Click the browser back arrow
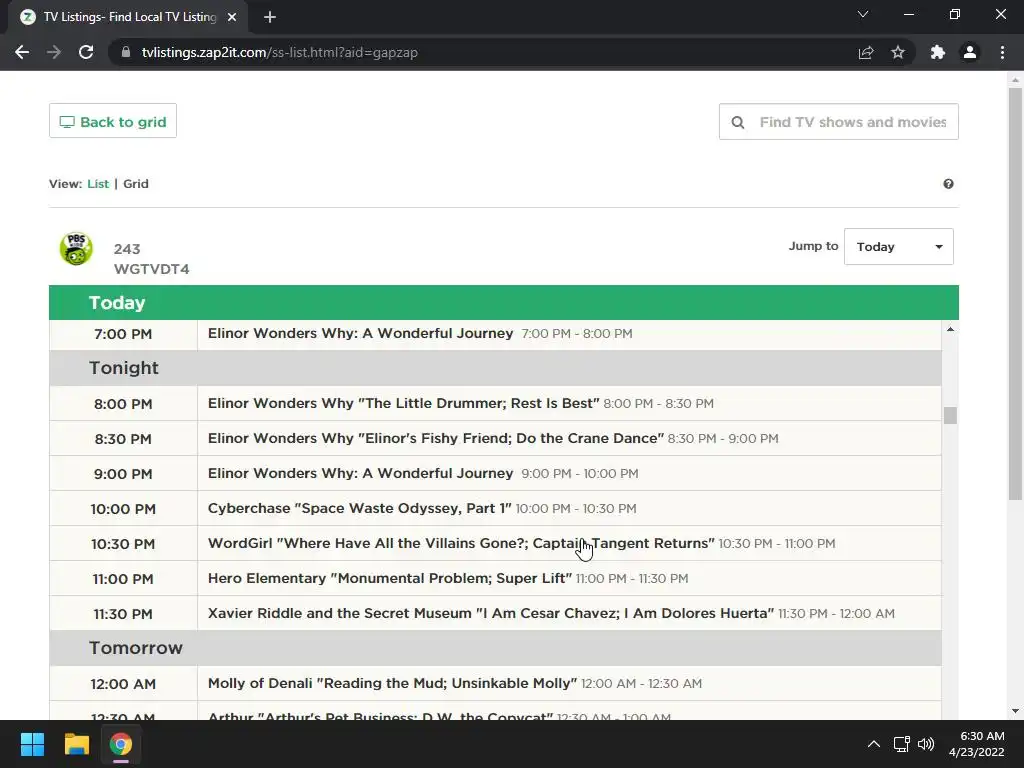The image size is (1024, 768). [22, 52]
